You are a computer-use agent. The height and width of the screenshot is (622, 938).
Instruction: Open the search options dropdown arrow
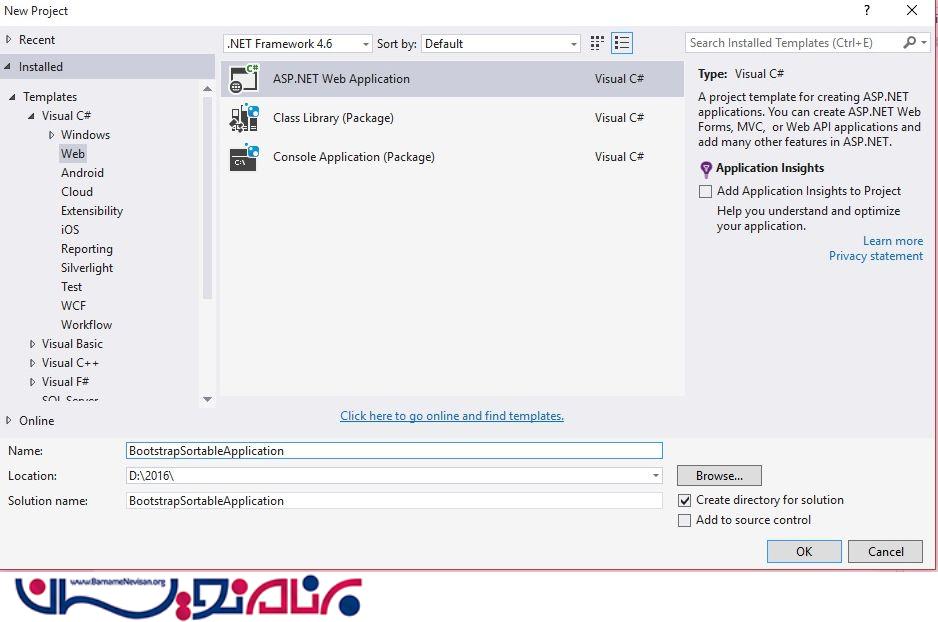click(924, 42)
